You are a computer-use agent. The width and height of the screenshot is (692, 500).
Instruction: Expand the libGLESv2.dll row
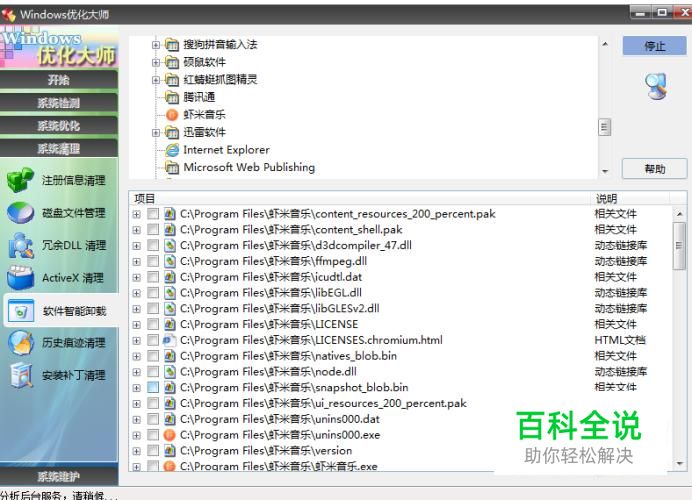click(x=136, y=309)
